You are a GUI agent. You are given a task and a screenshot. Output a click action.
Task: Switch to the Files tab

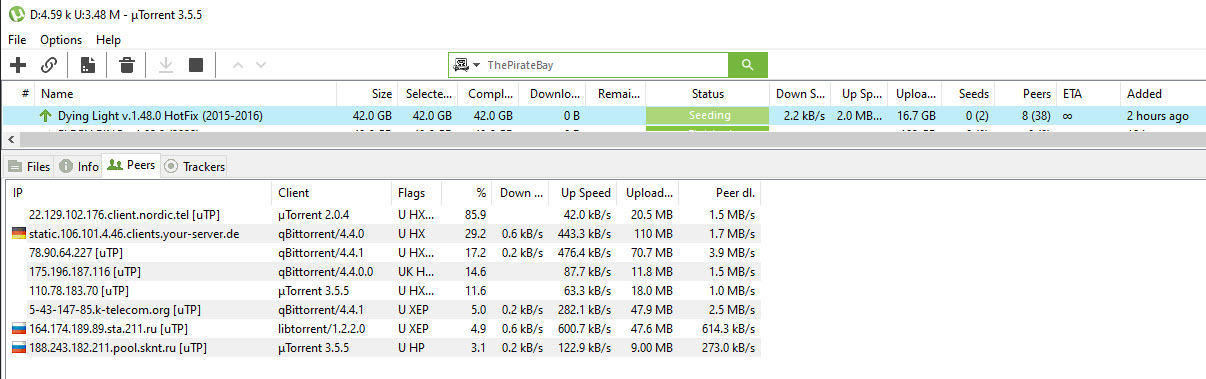point(30,167)
